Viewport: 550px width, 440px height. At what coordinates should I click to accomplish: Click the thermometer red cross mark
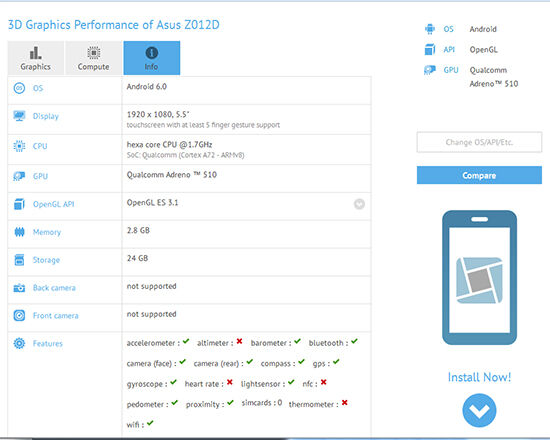(344, 402)
